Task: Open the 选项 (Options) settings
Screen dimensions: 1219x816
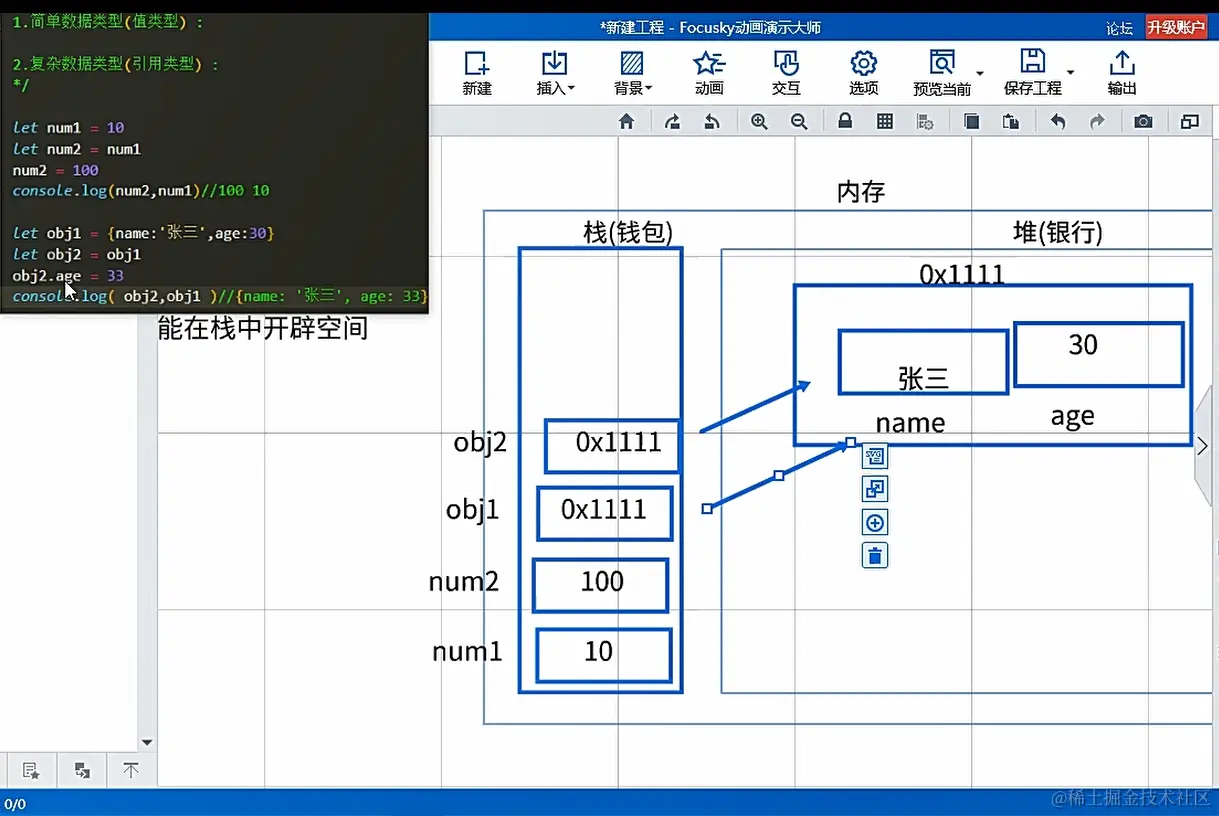Action: click(863, 73)
